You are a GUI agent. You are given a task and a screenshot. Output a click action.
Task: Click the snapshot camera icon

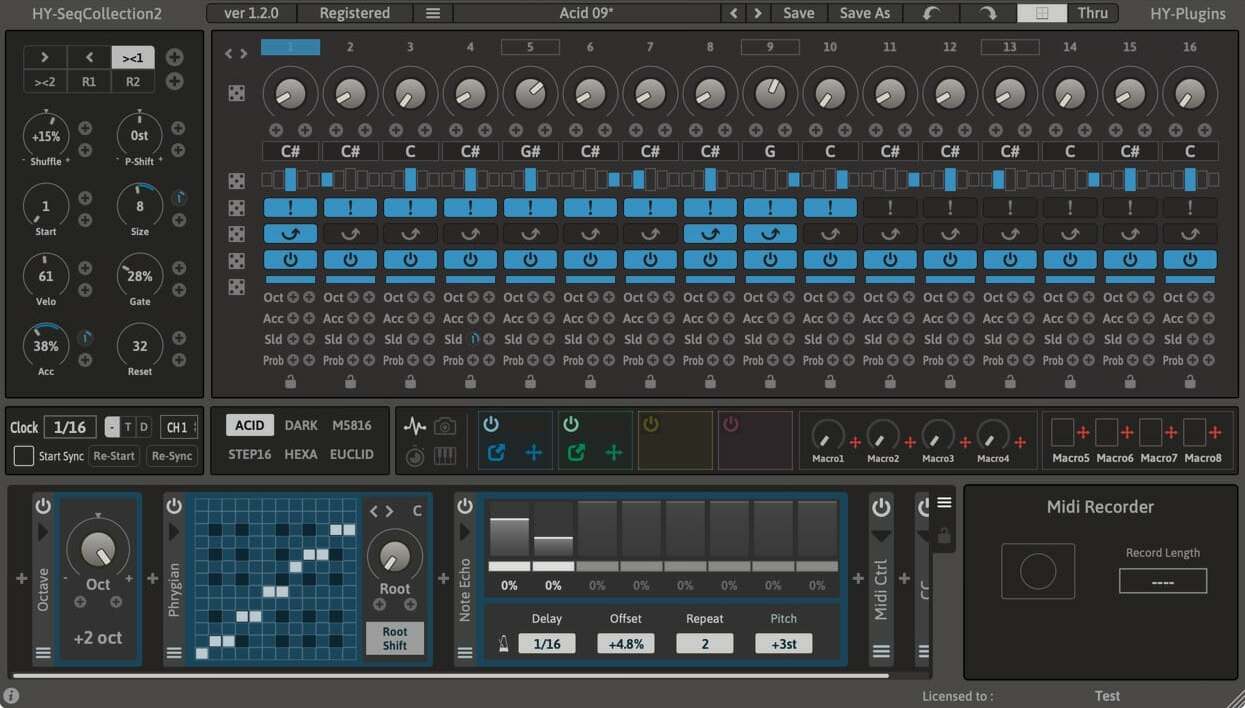[443, 426]
